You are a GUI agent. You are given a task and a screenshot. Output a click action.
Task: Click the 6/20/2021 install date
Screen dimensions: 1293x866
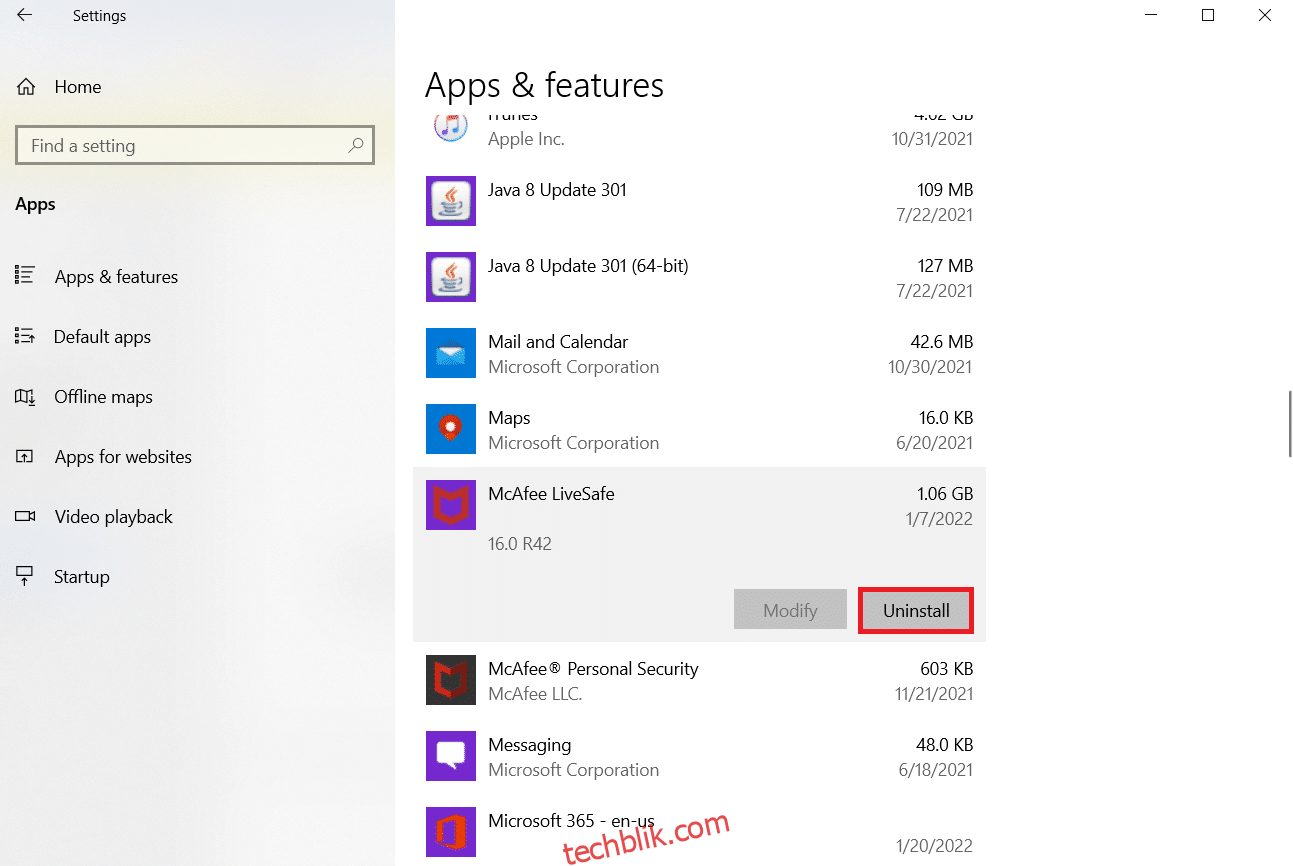click(x=934, y=443)
